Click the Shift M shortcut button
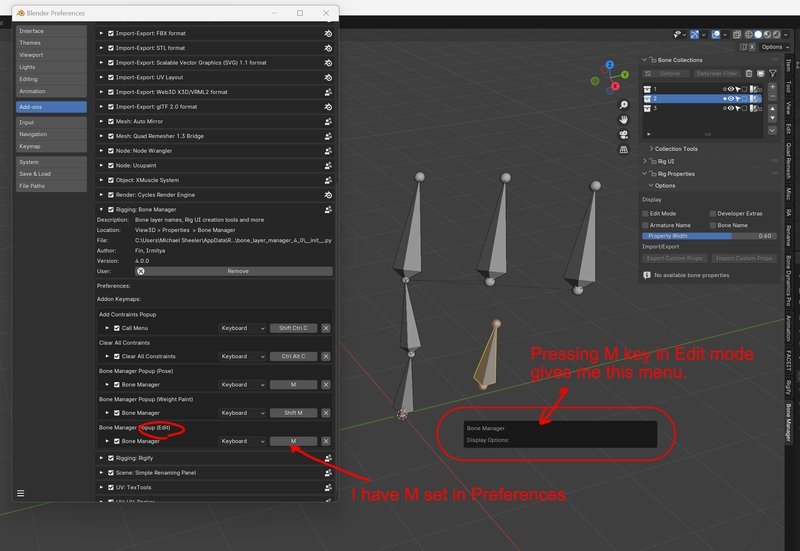Image resolution: width=800 pixels, height=551 pixels. click(293, 413)
